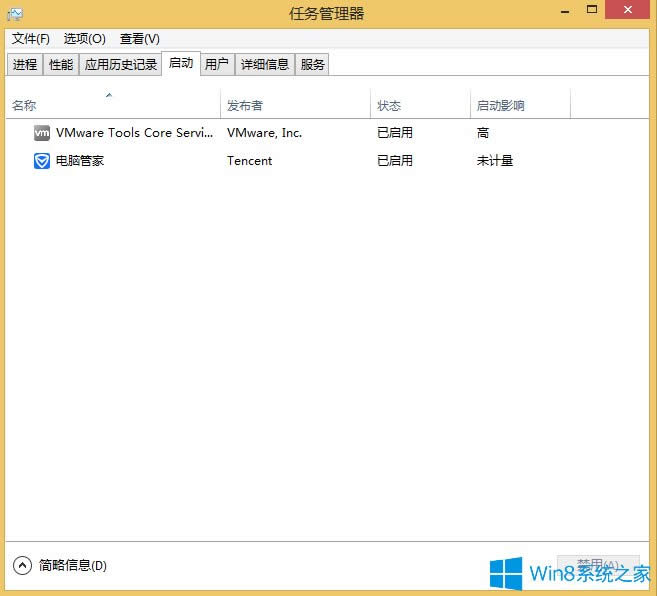Viewport: 657px width, 596px height.
Task: Close the Task Manager window
Action: pos(627,10)
